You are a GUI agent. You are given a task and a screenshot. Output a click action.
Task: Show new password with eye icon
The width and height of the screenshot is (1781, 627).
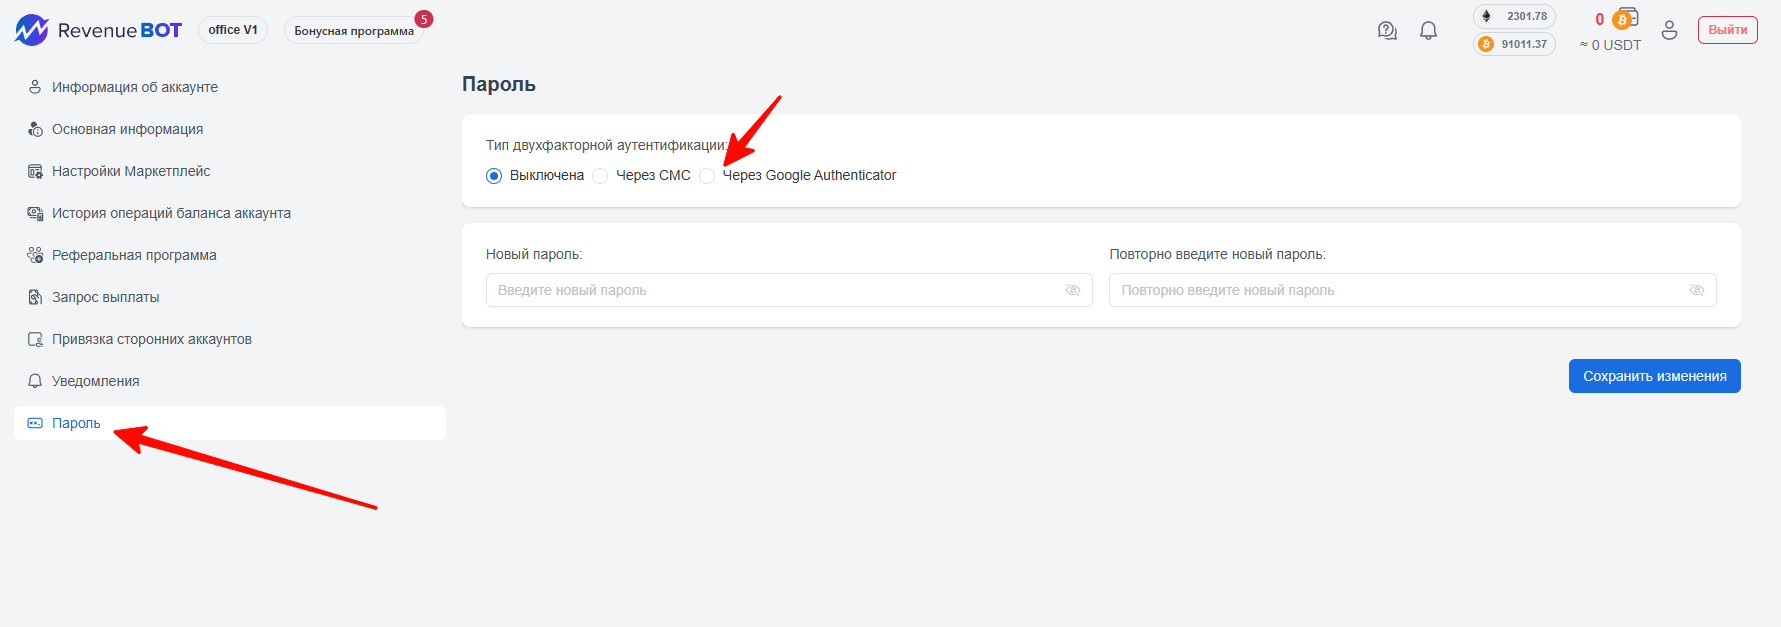(1073, 290)
